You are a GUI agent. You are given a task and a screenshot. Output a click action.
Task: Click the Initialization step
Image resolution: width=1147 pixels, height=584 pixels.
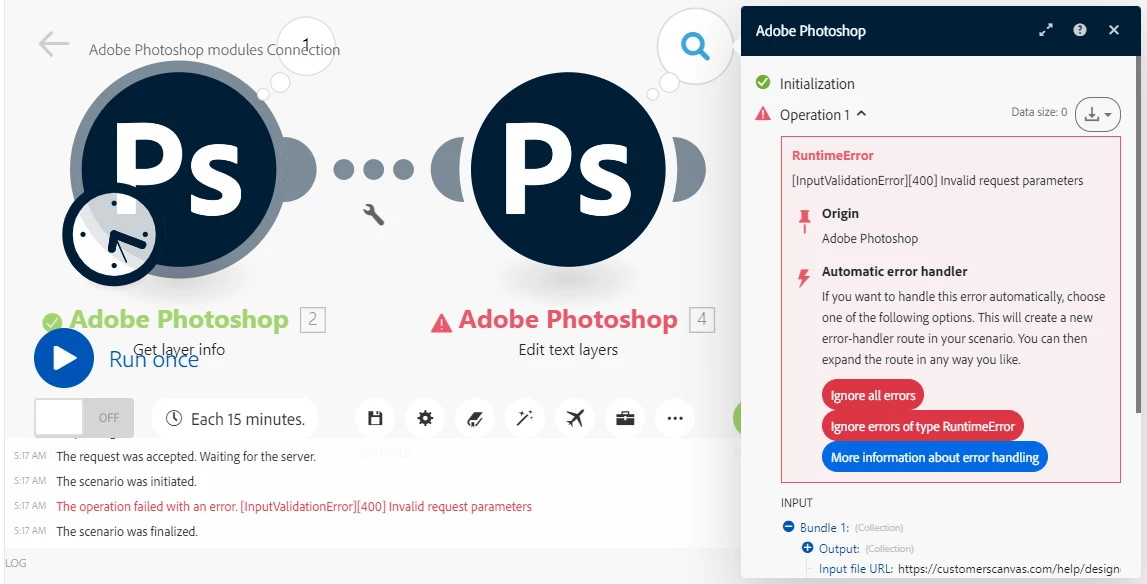point(817,83)
